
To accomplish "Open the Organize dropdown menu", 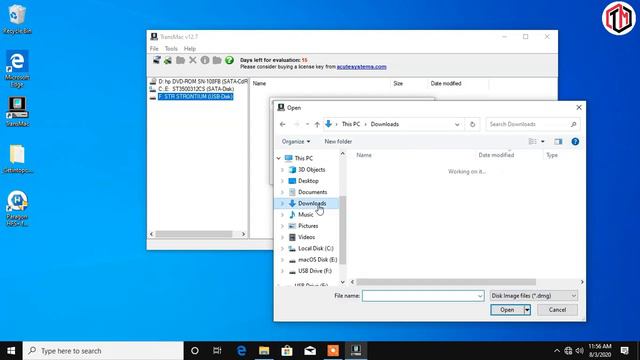I will tap(296, 142).
